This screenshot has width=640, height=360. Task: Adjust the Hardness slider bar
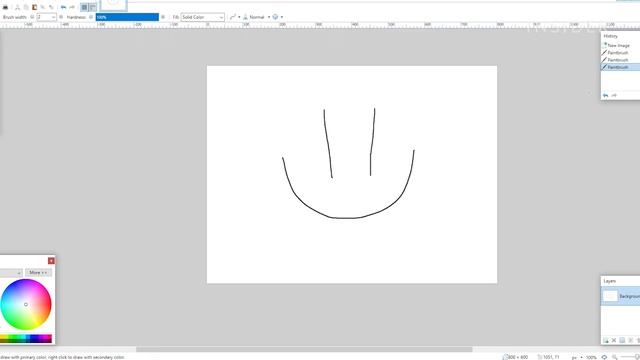pos(127,17)
